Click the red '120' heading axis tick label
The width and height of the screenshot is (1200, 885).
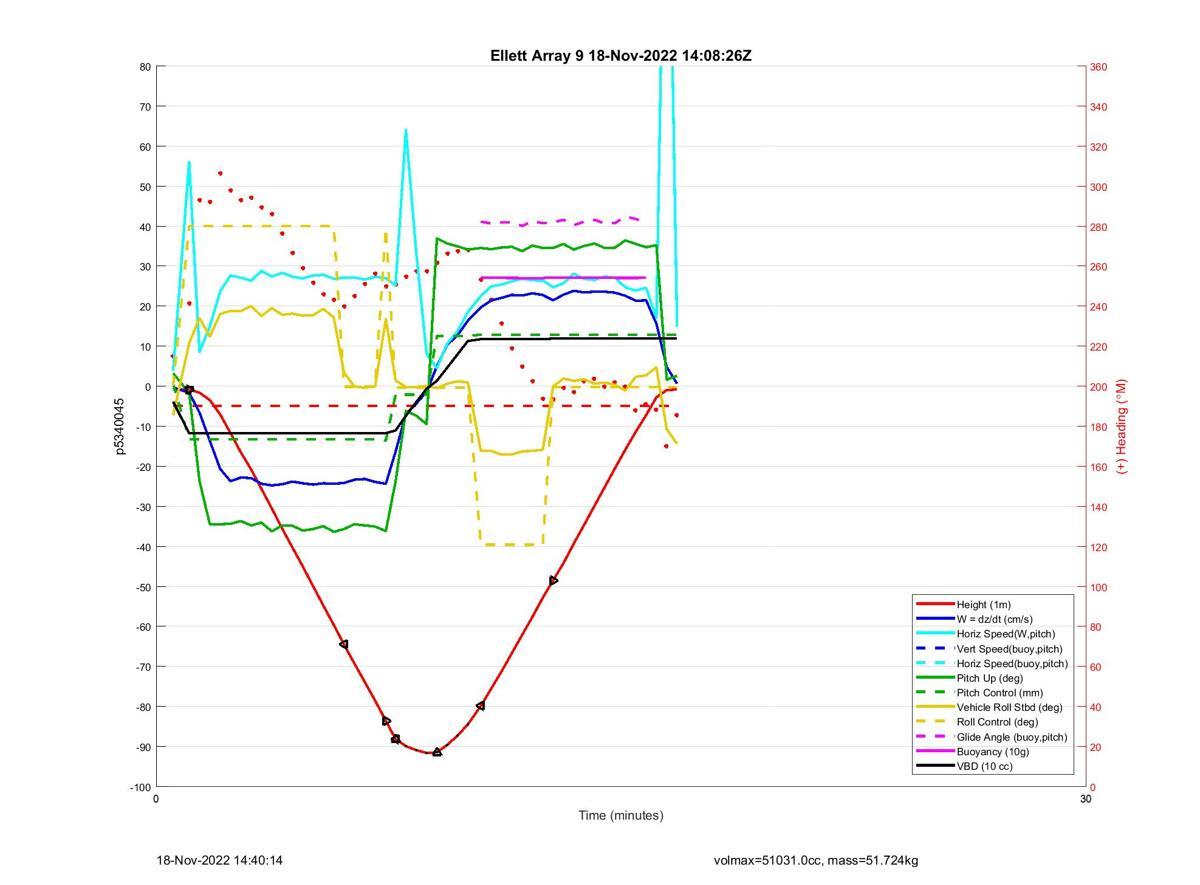click(x=1099, y=547)
